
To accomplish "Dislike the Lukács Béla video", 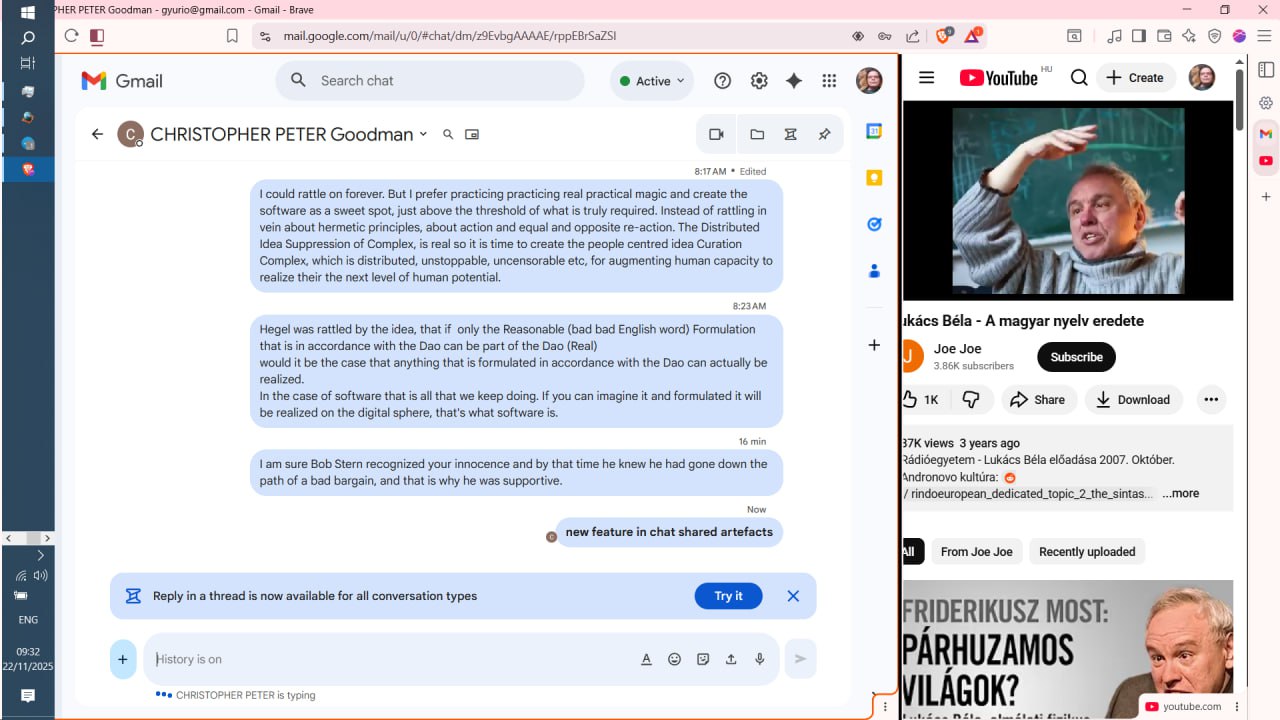I will coord(970,400).
